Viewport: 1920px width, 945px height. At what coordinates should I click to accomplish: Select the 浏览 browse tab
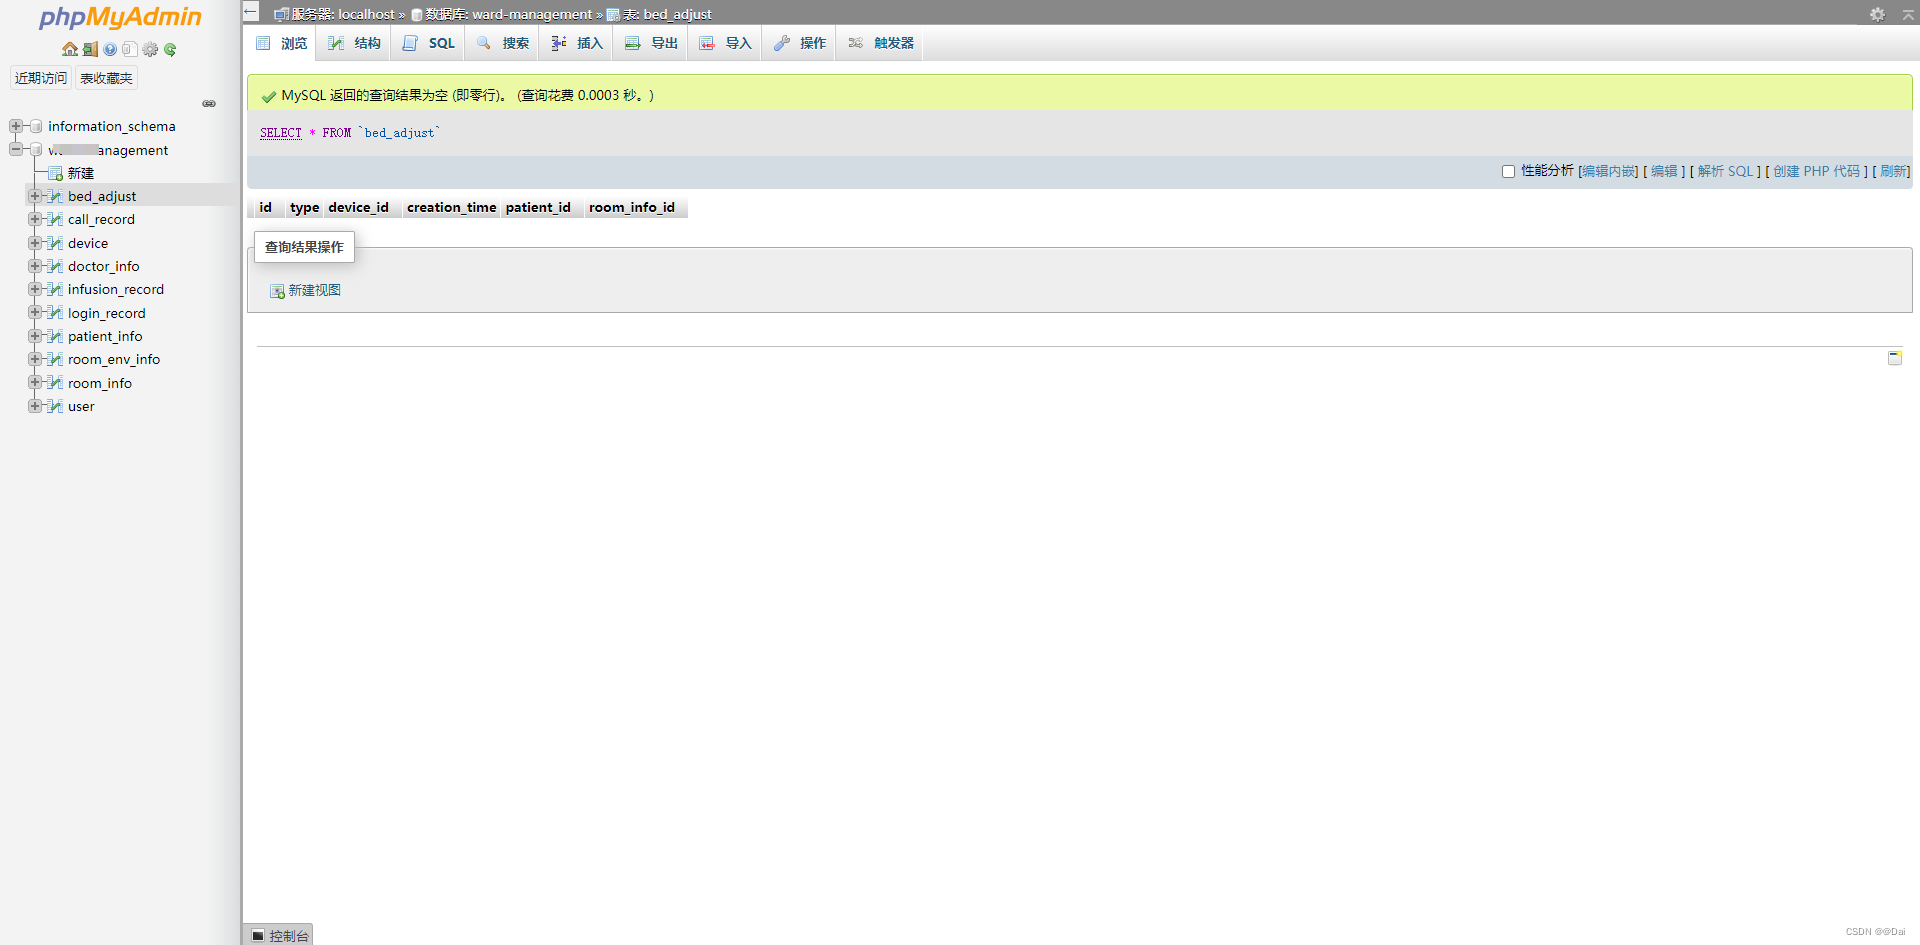tap(281, 43)
